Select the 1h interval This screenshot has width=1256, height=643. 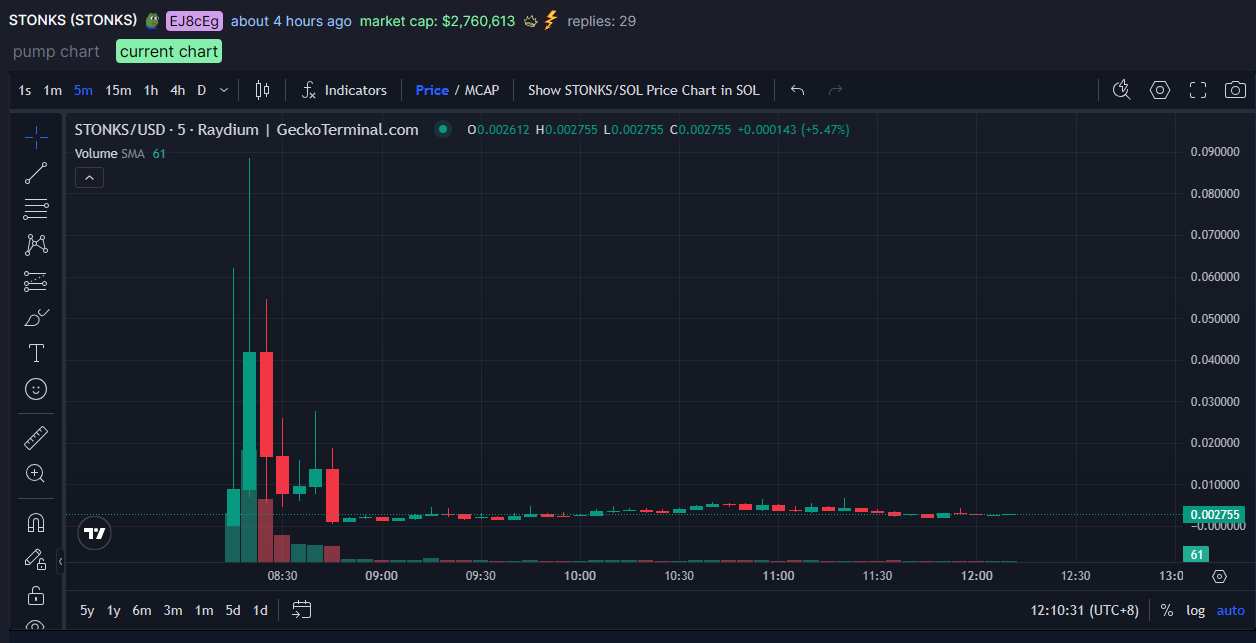pyautogui.click(x=150, y=90)
